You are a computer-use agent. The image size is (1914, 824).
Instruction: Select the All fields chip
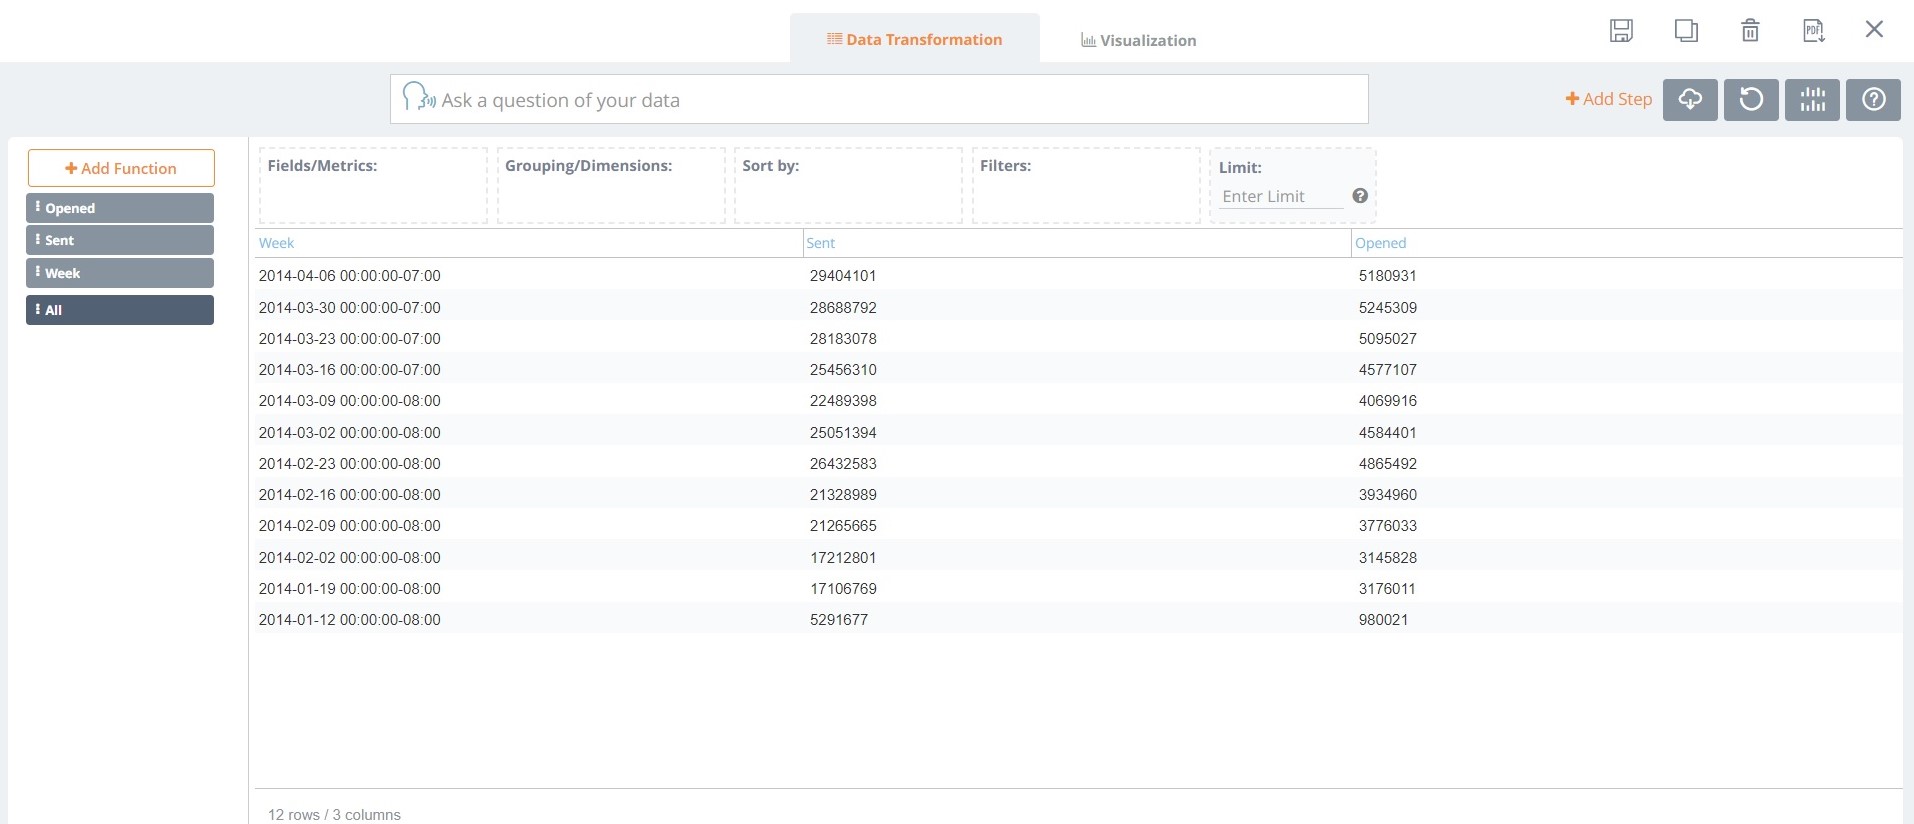point(120,310)
